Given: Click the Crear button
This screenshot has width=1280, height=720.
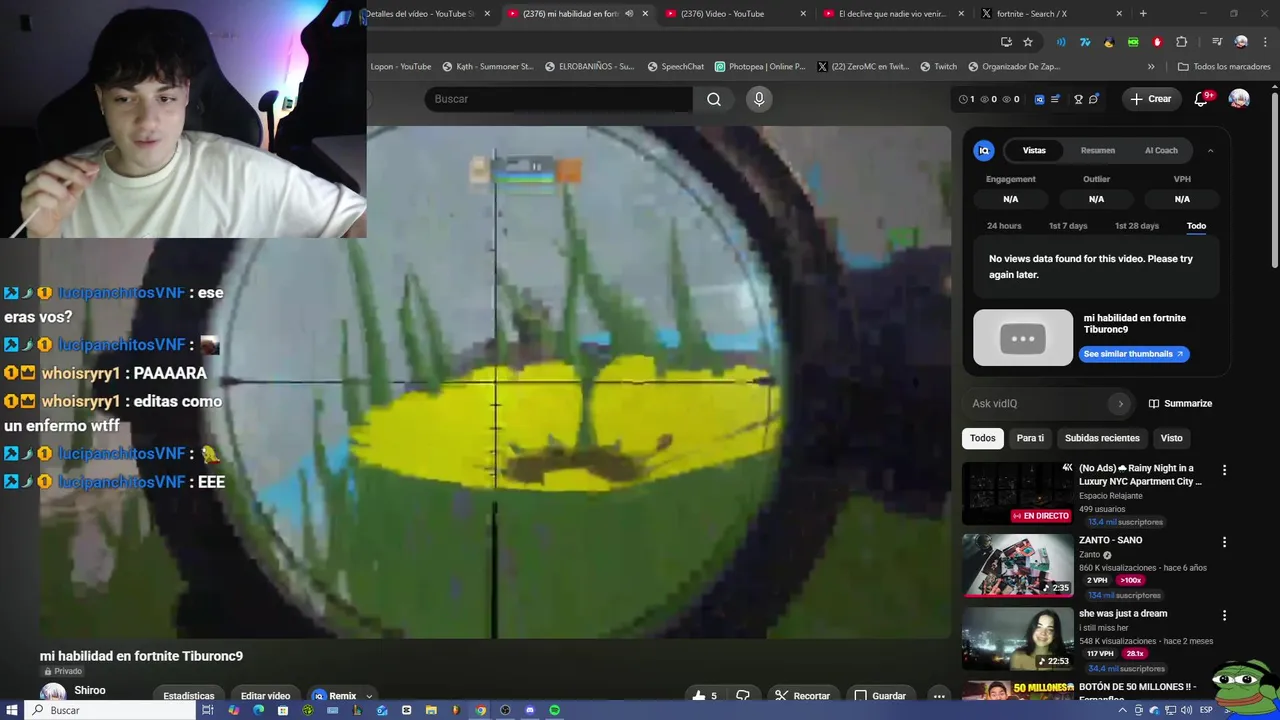Looking at the screenshot, I should point(1151,99).
